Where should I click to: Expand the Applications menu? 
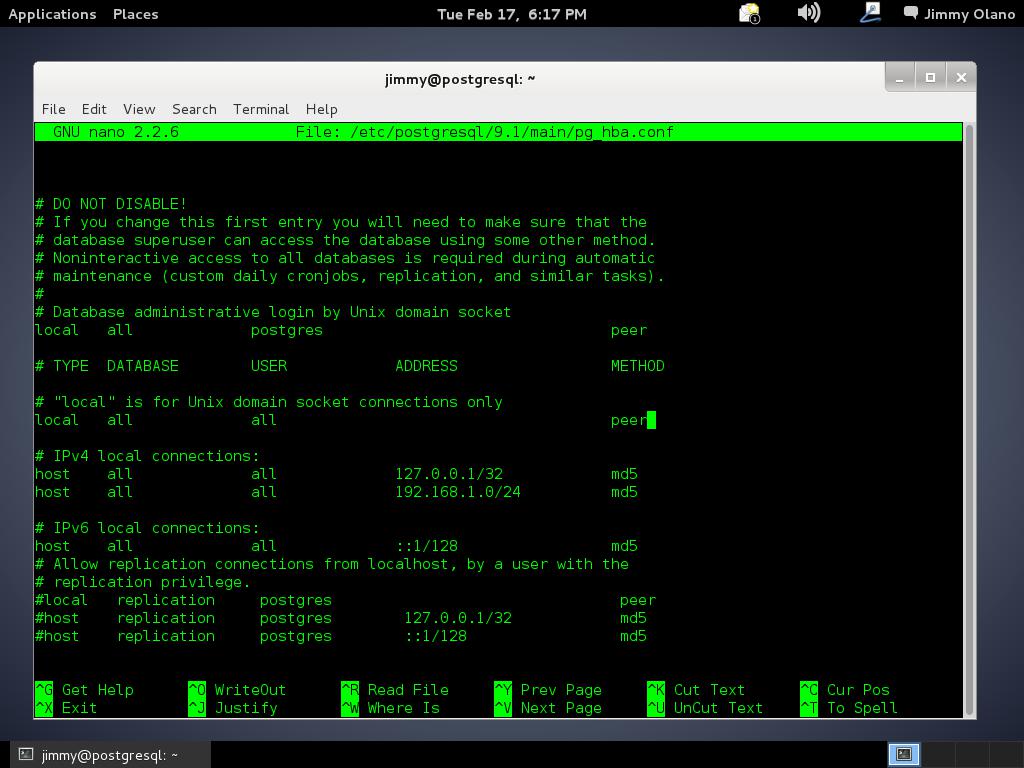pos(52,14)
